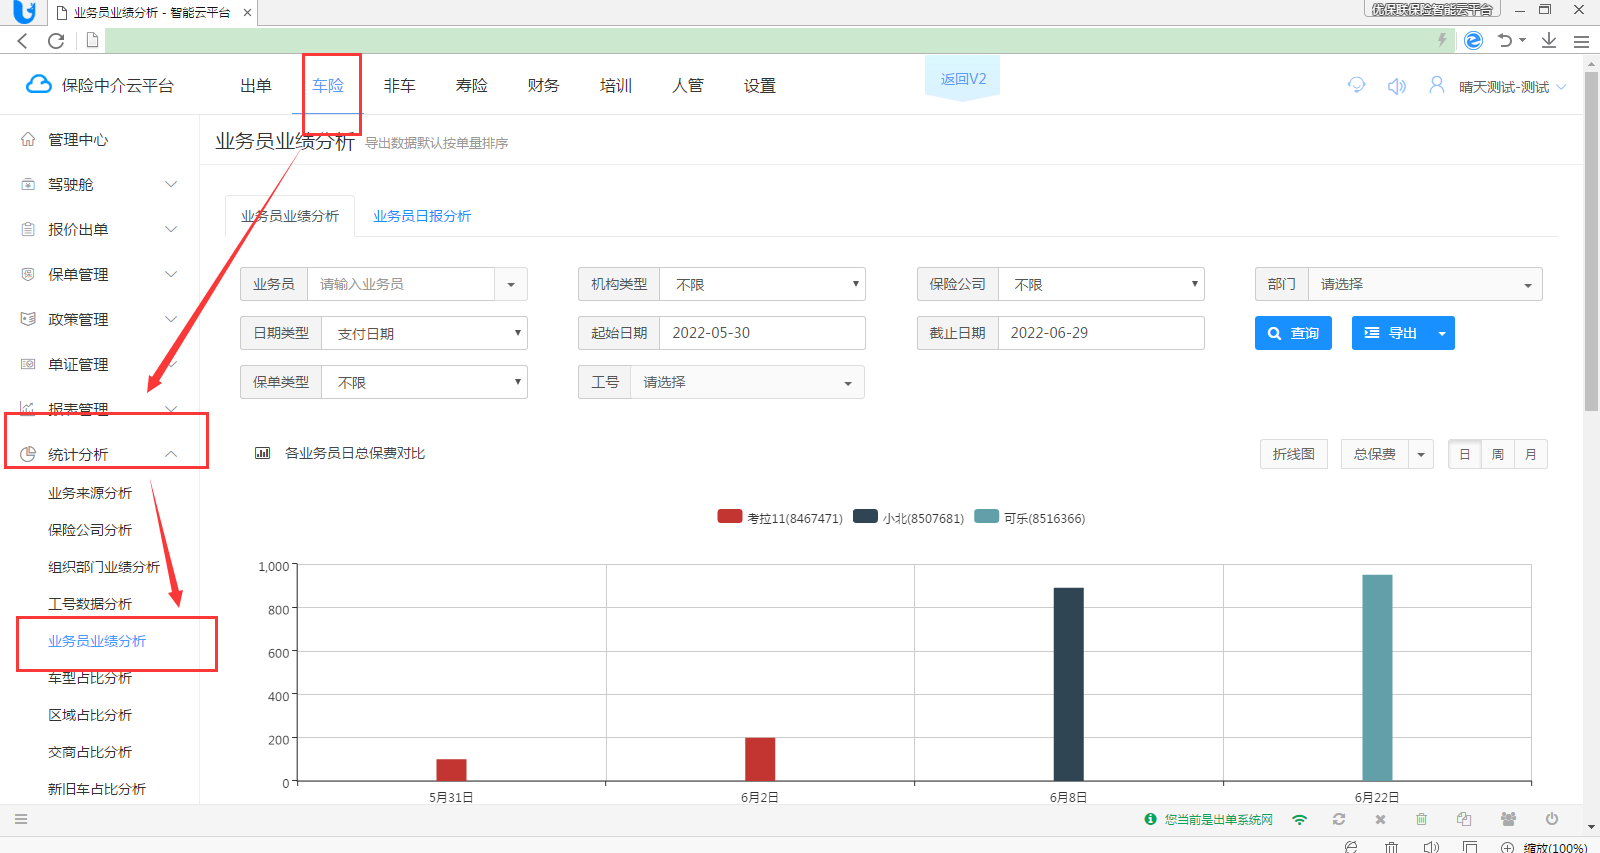Open 保险公司分析 in sidebar
This screenshot has width=1600, height=853.
90,530
